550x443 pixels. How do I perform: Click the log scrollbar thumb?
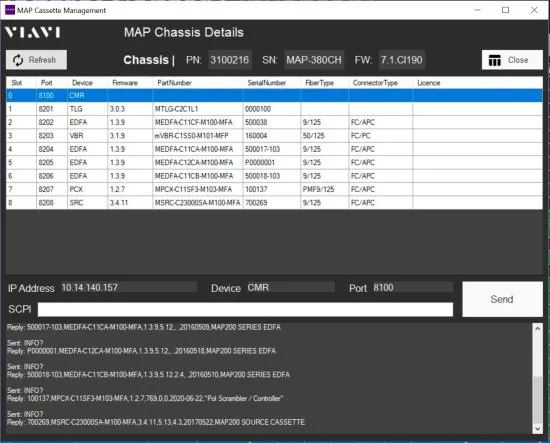tap(537, 400)
